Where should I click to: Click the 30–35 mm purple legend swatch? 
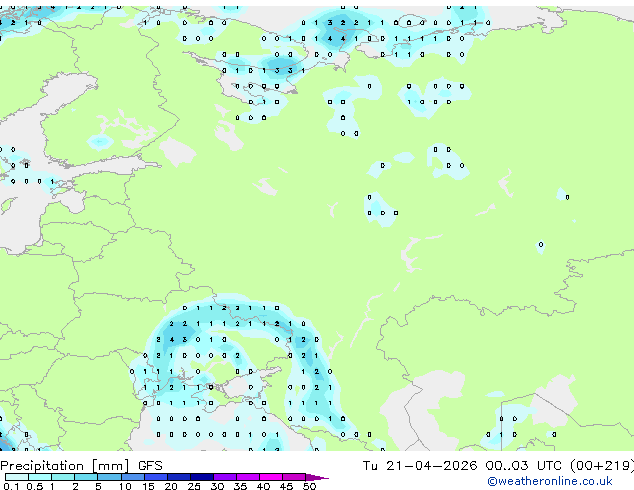click(225, 477)
